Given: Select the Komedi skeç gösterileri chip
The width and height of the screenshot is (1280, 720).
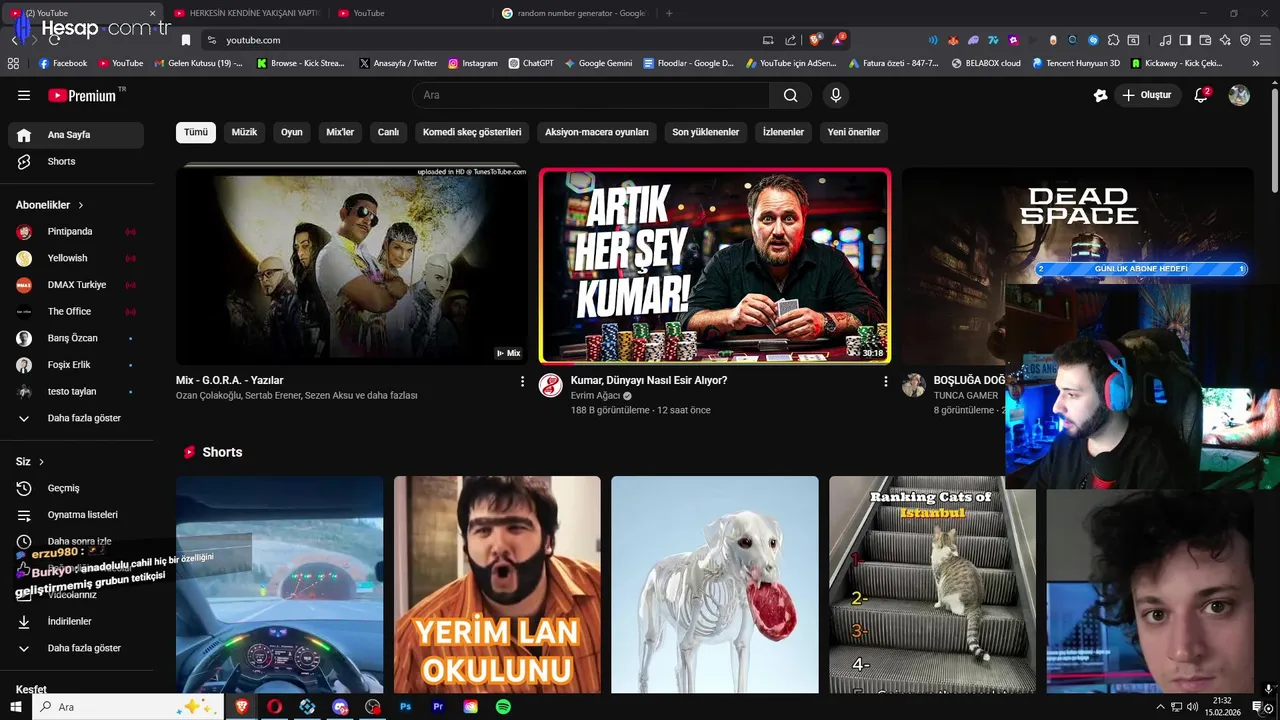Looking at the screenshot, I should click(x=472, y=132).
